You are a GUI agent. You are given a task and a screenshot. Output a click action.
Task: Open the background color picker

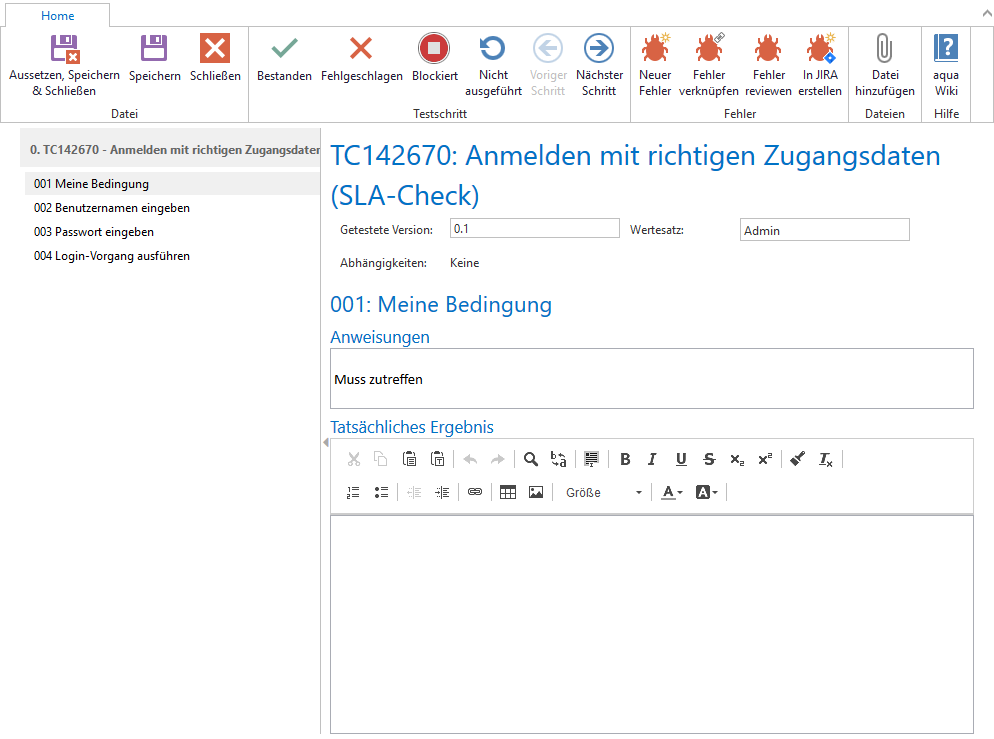(x=706, y=492)
